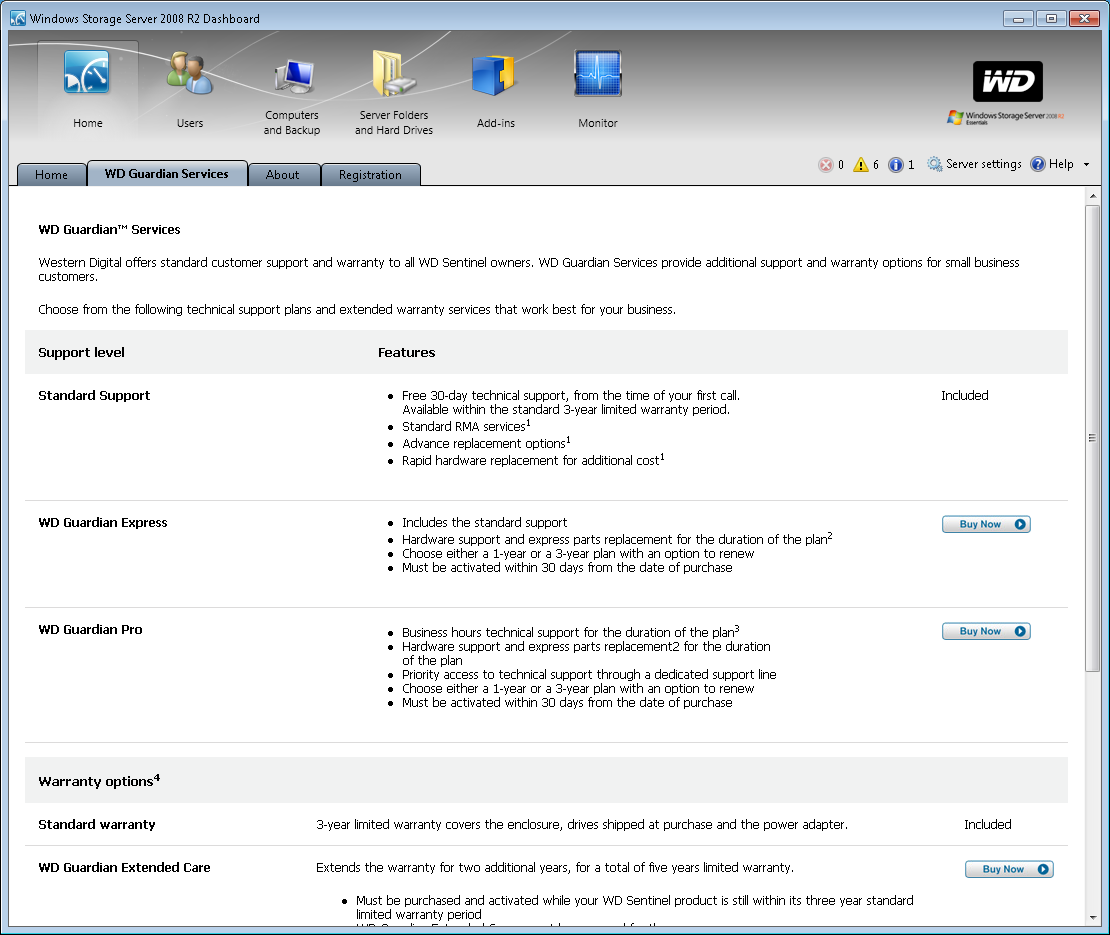The height and width of the screenshot is (935, 1110).
Task: Open the Users section icon
Action: (x=189, y=73)
